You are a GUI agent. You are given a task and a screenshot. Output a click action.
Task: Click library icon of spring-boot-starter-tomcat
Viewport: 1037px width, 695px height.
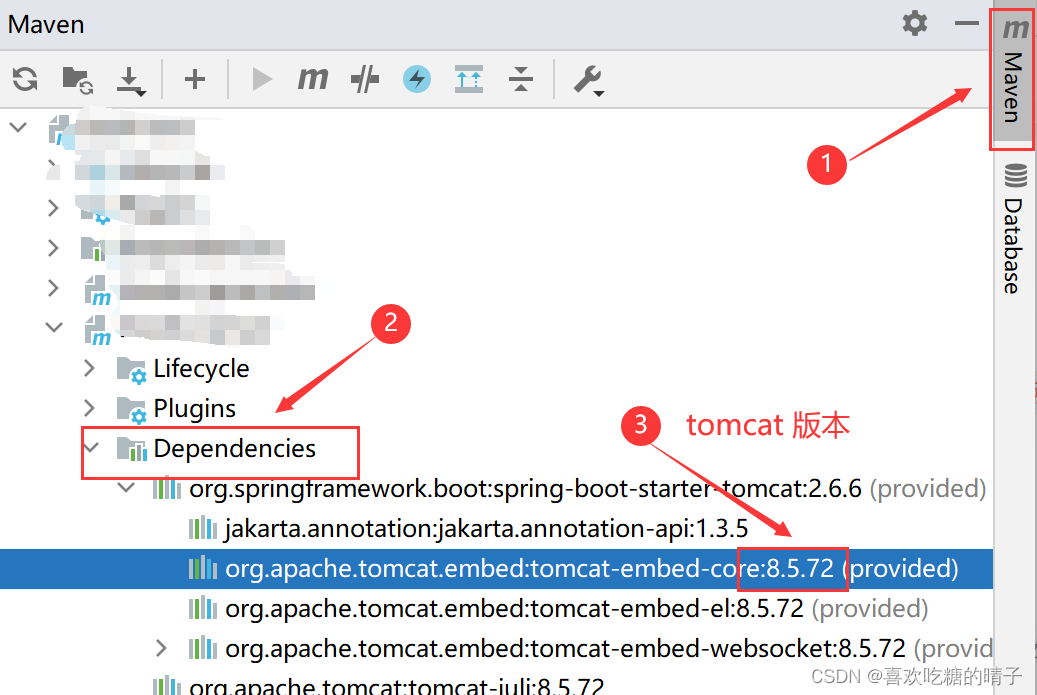(167, 489)
